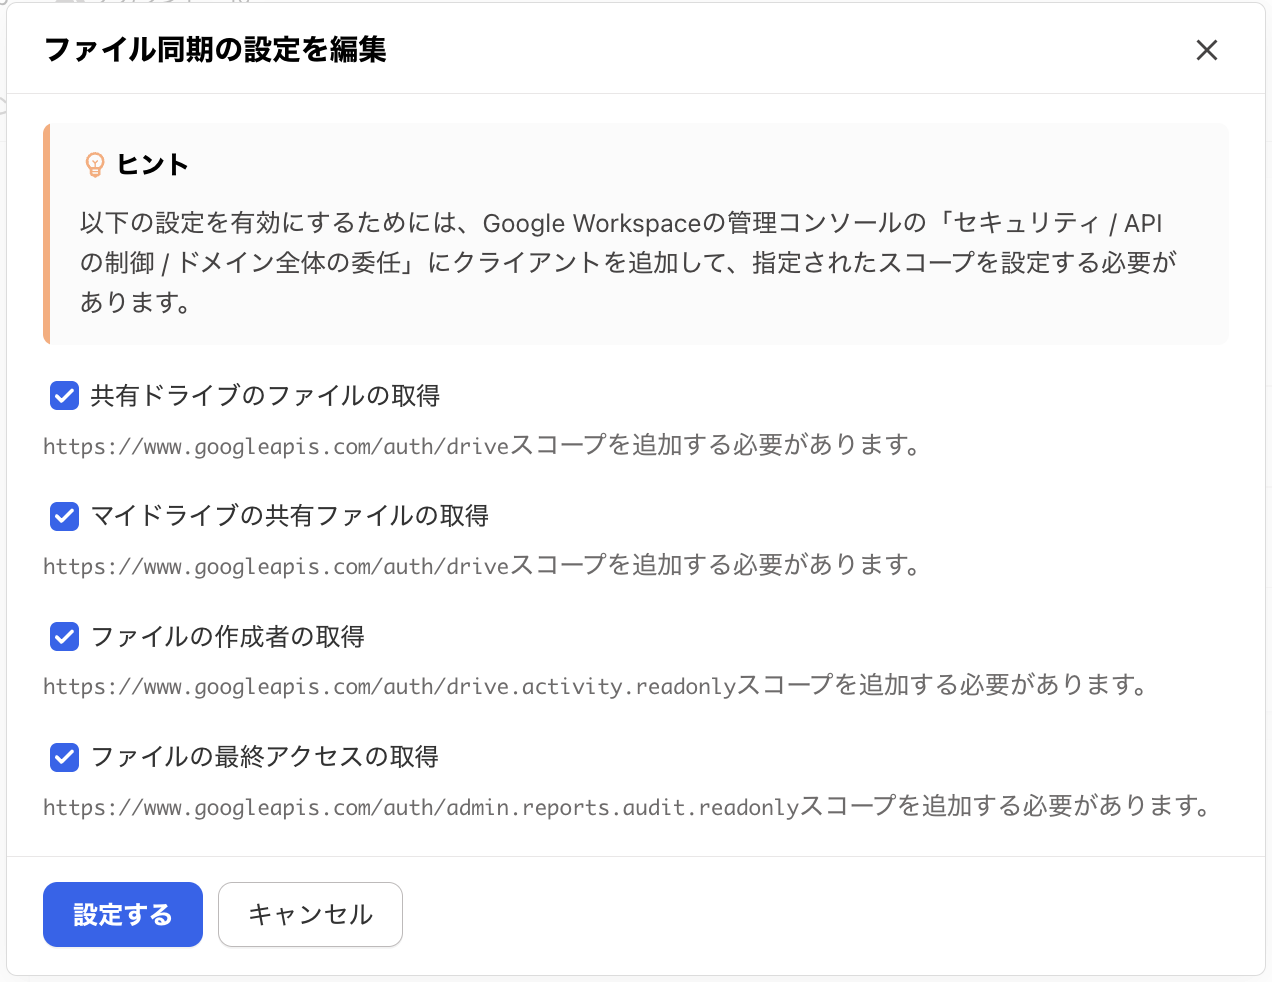Uncheck the 共有ドライブのファイルの取得 checkbox
Image resolution: width=1272 pixels, height=982 pixels.
click(65, 396)
